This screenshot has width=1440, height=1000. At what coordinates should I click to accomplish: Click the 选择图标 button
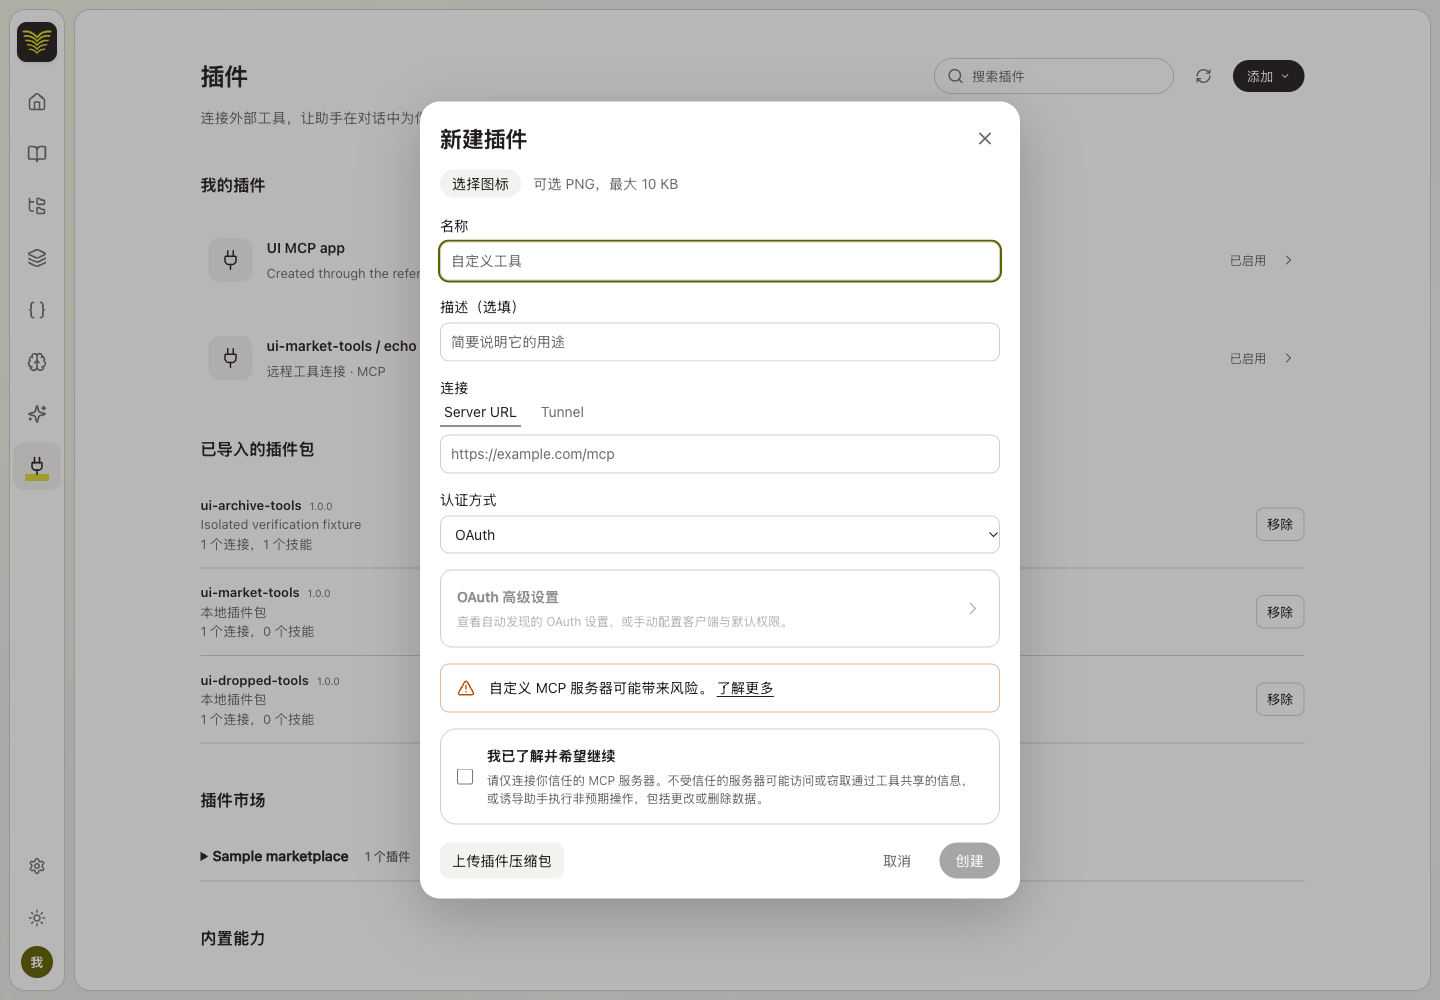click(480, 184)
